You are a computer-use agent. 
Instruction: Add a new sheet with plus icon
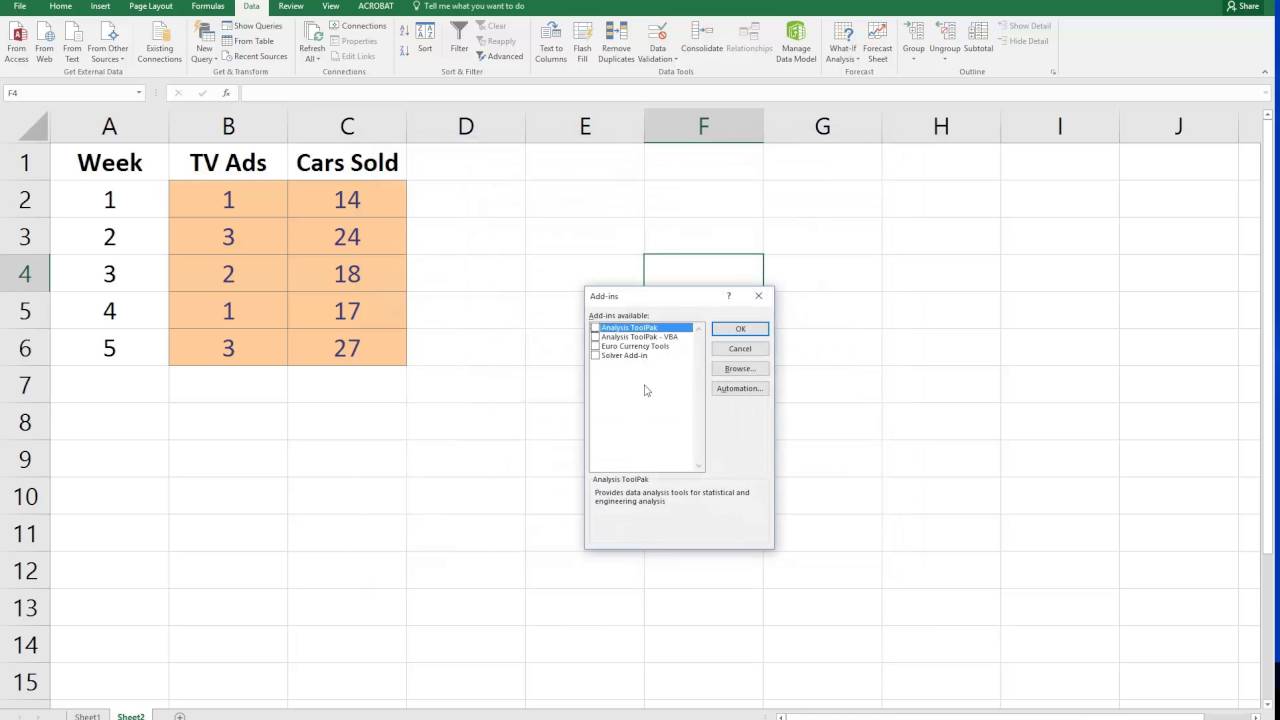pos(180,716)
